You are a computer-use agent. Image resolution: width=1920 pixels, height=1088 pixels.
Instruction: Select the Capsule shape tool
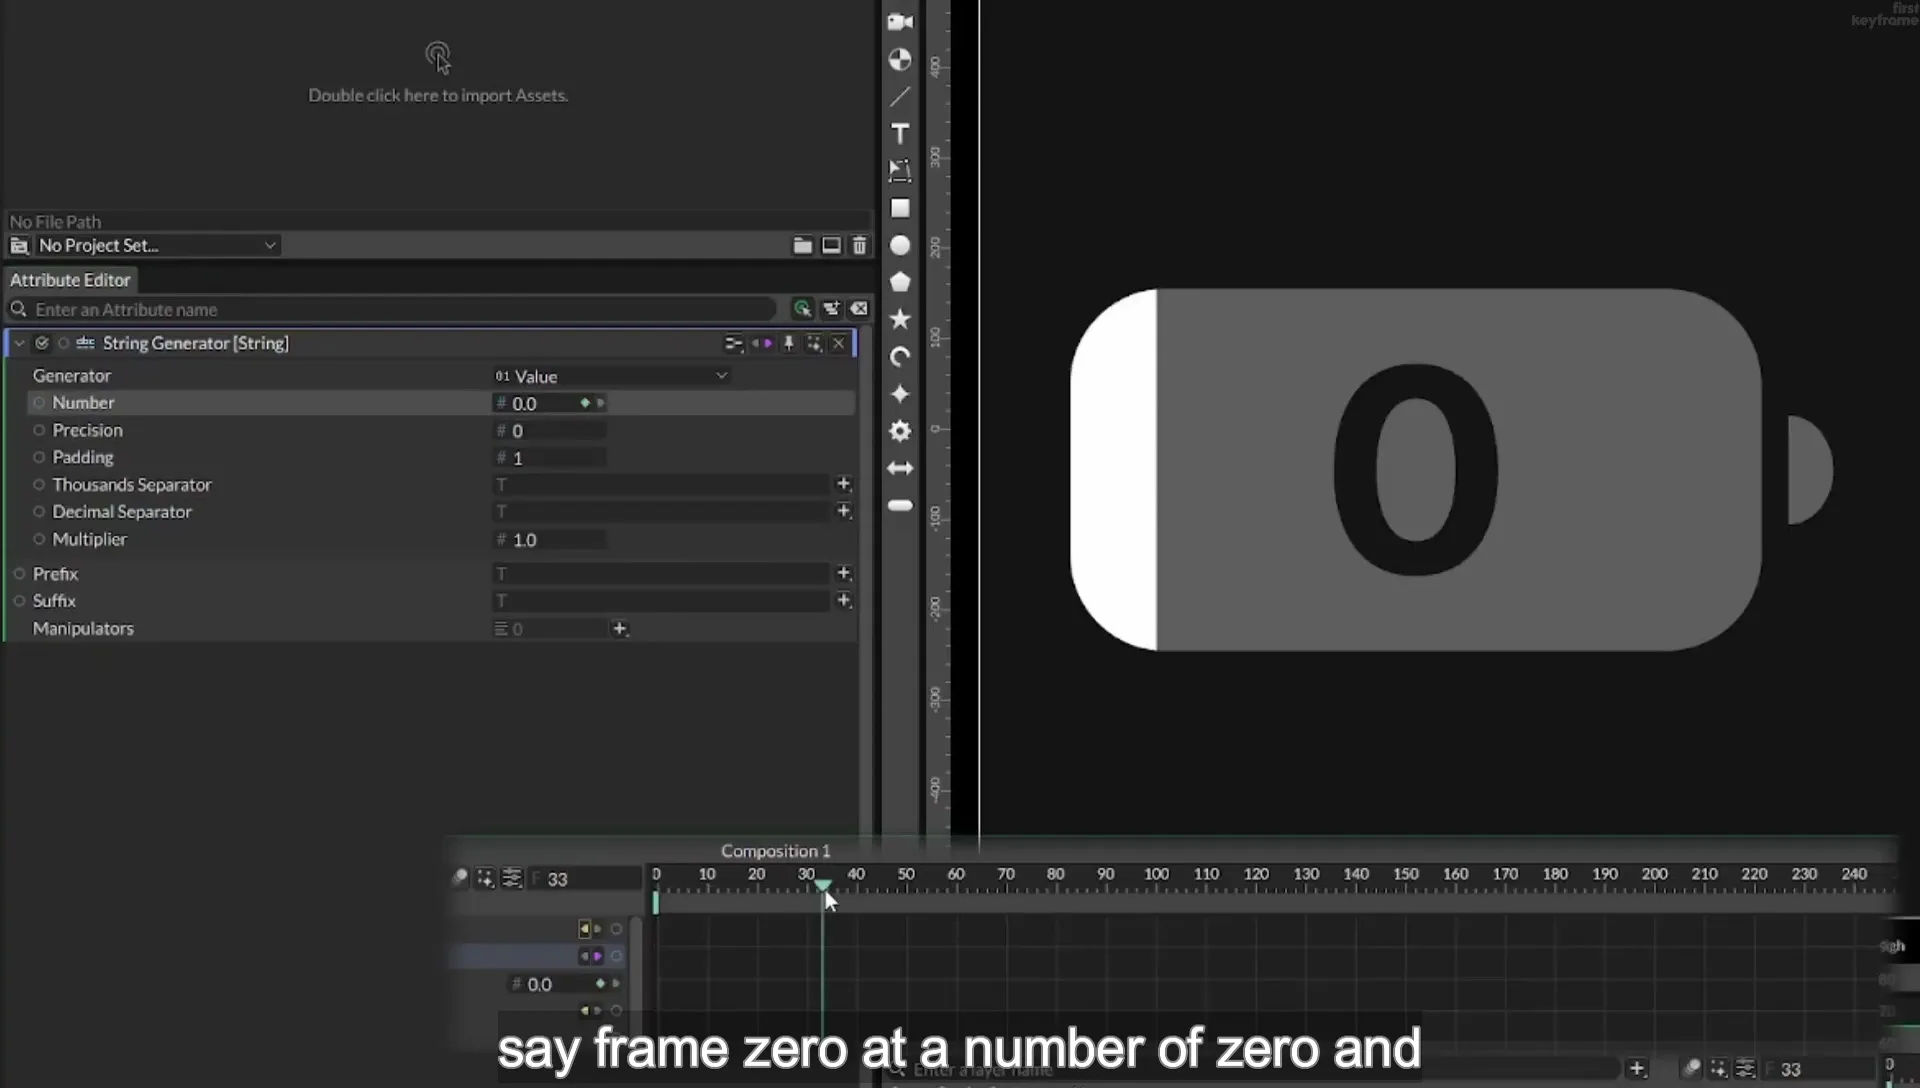[x=900, y=506]
